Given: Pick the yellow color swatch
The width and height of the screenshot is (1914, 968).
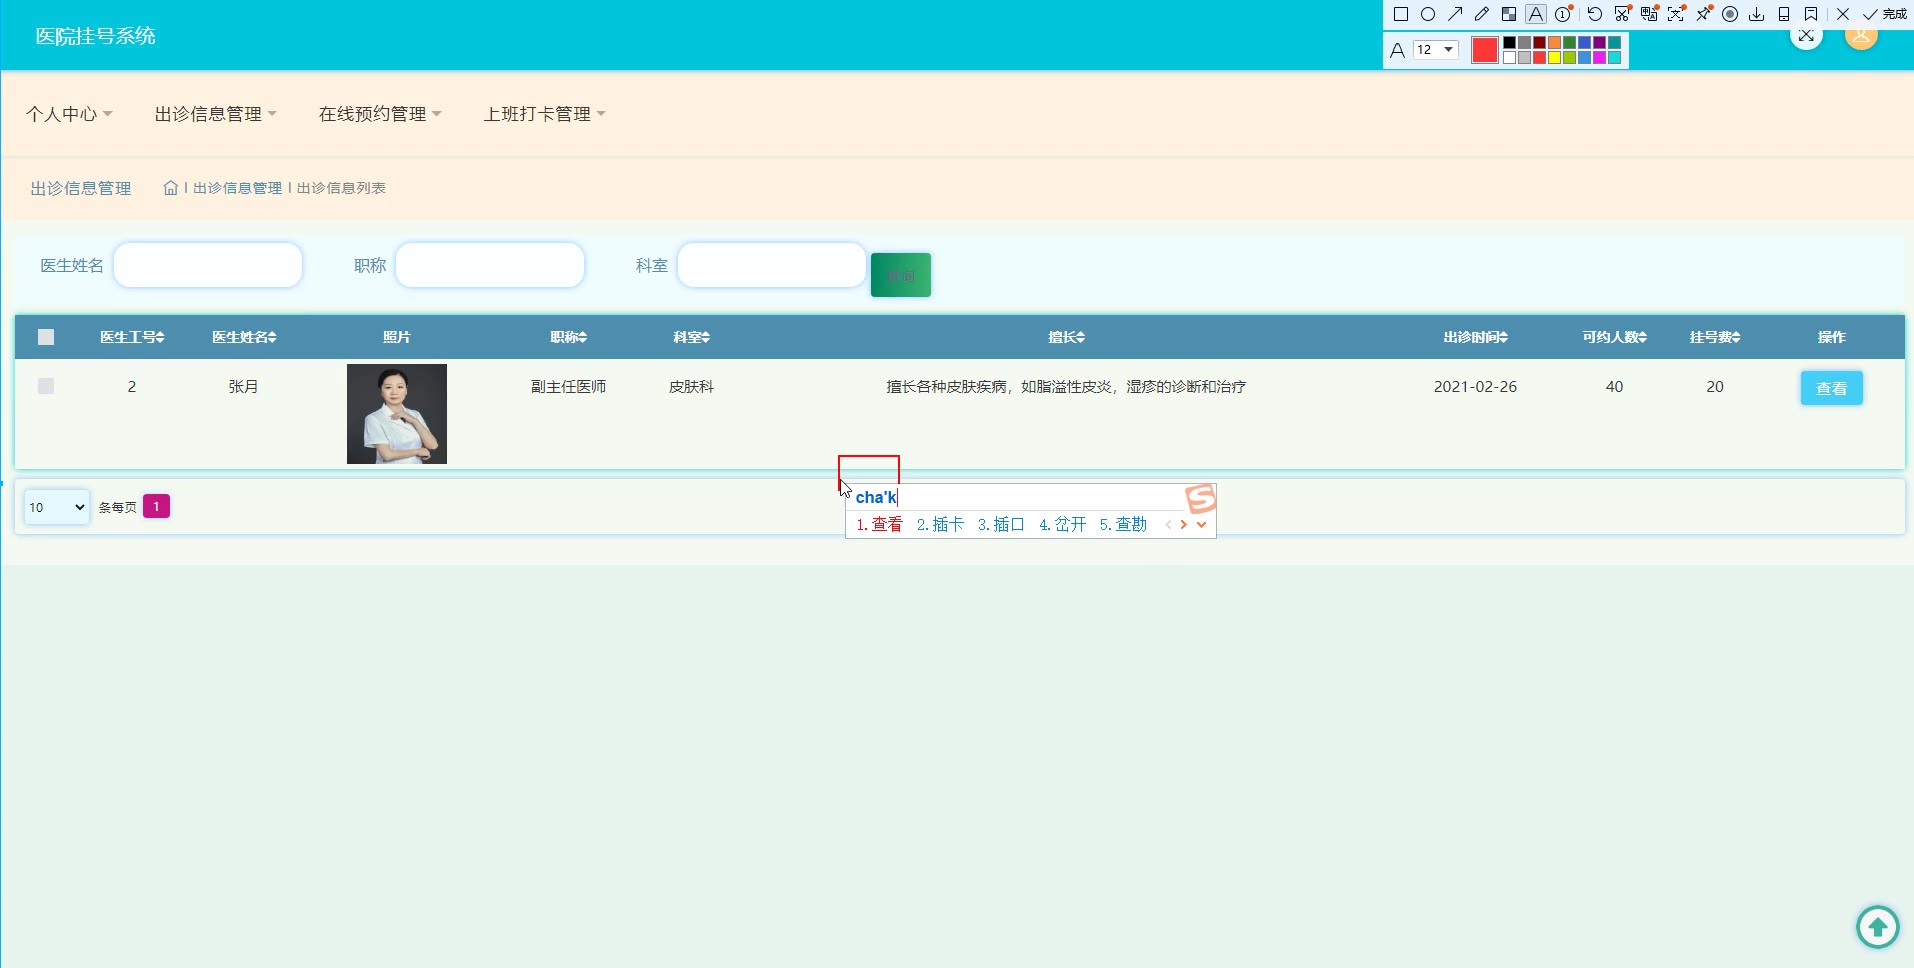Looking at the screenshot, I should coord(1555,58).
